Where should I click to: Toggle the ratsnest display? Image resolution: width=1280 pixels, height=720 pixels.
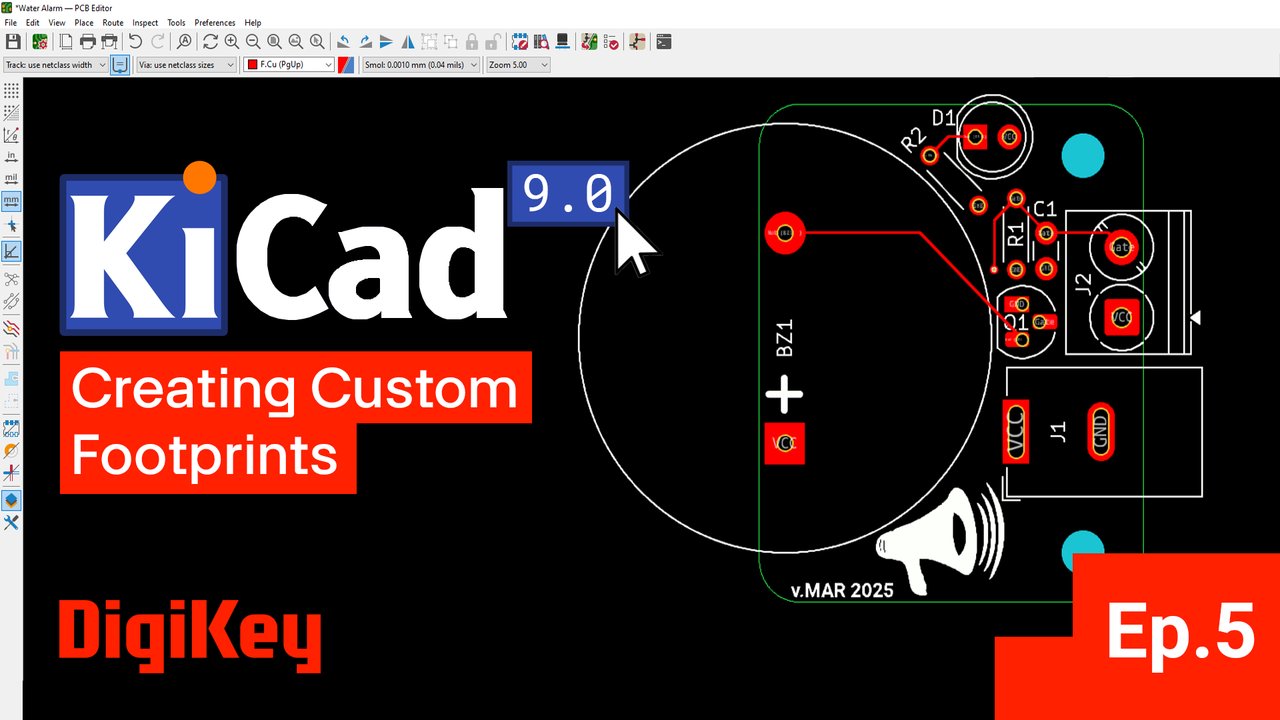click(11, 280)
